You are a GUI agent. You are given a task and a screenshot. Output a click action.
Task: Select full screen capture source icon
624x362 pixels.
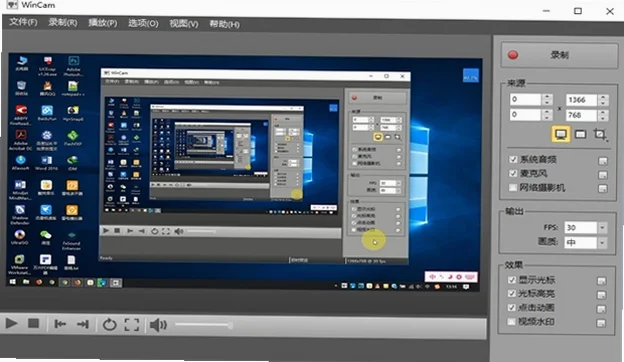560,134
